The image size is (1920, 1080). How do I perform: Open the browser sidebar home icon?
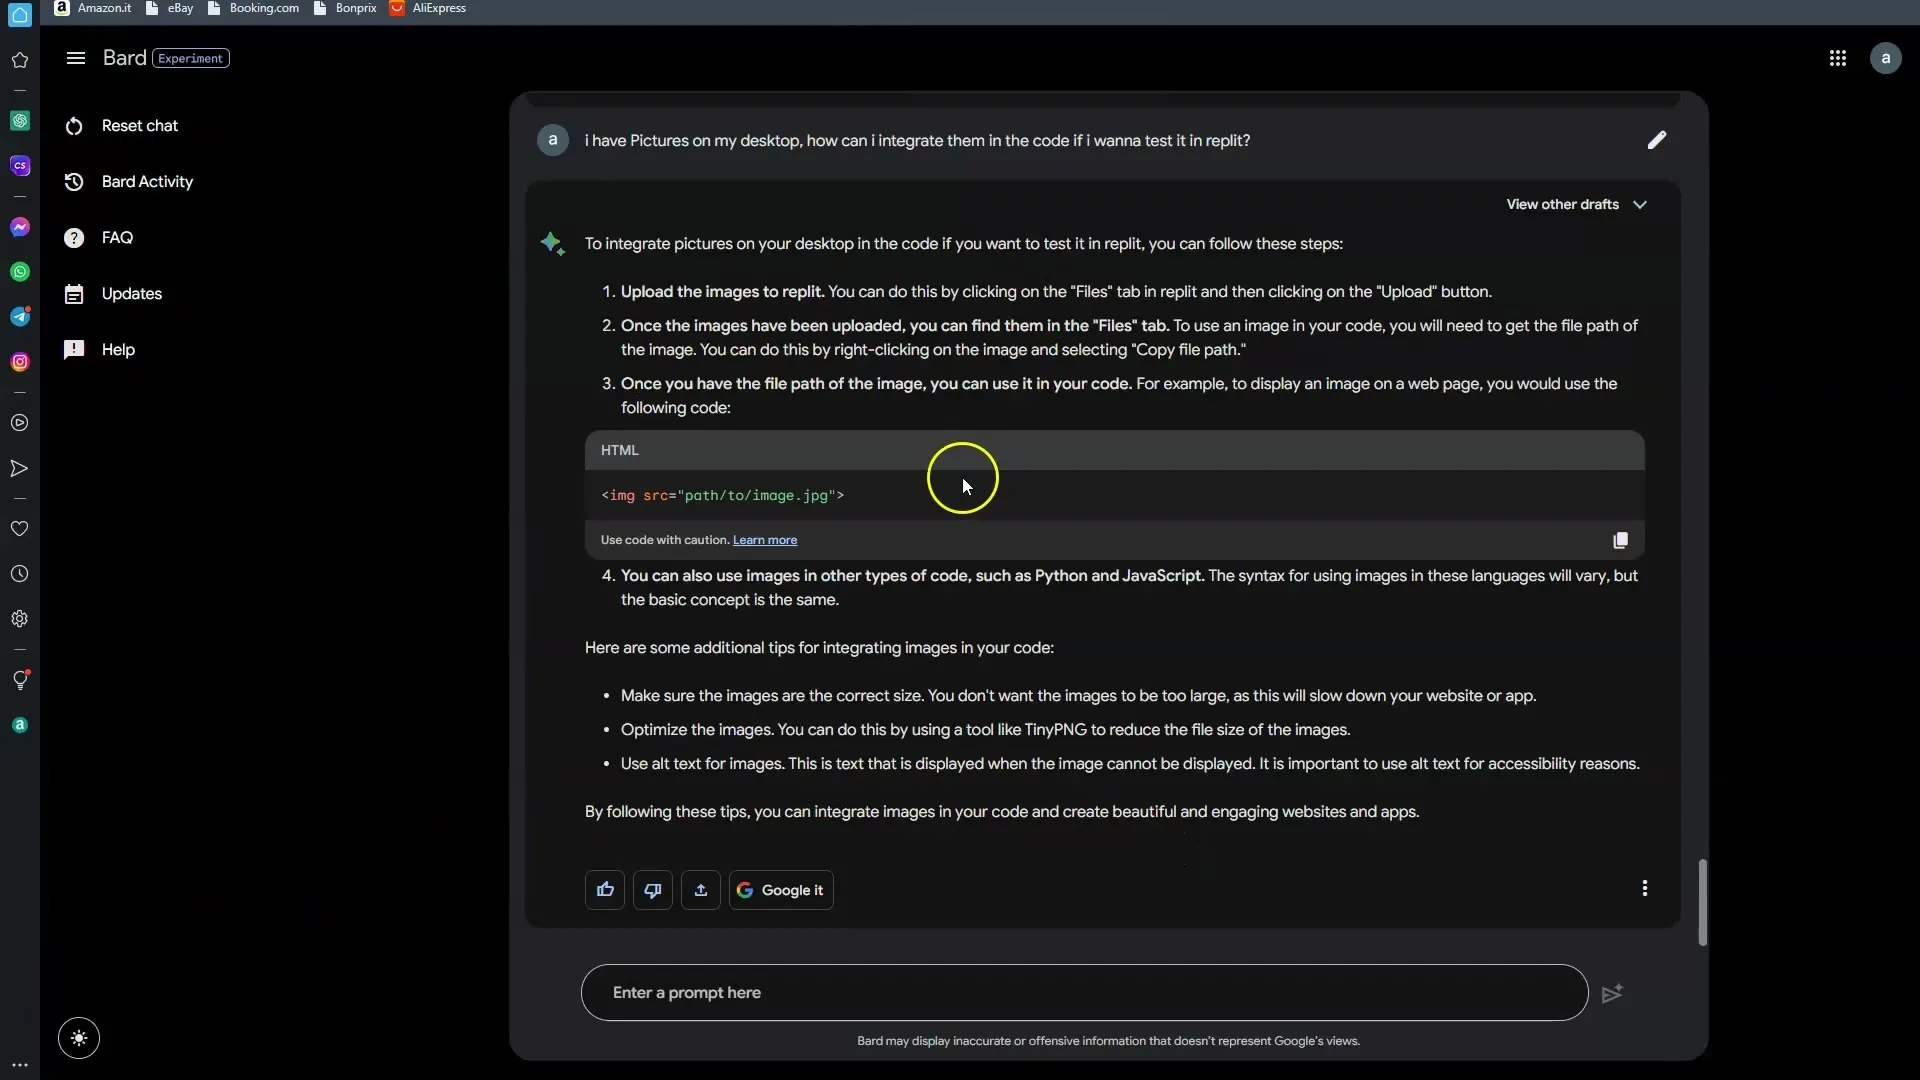pyautogui.click(x=19, y=14)
